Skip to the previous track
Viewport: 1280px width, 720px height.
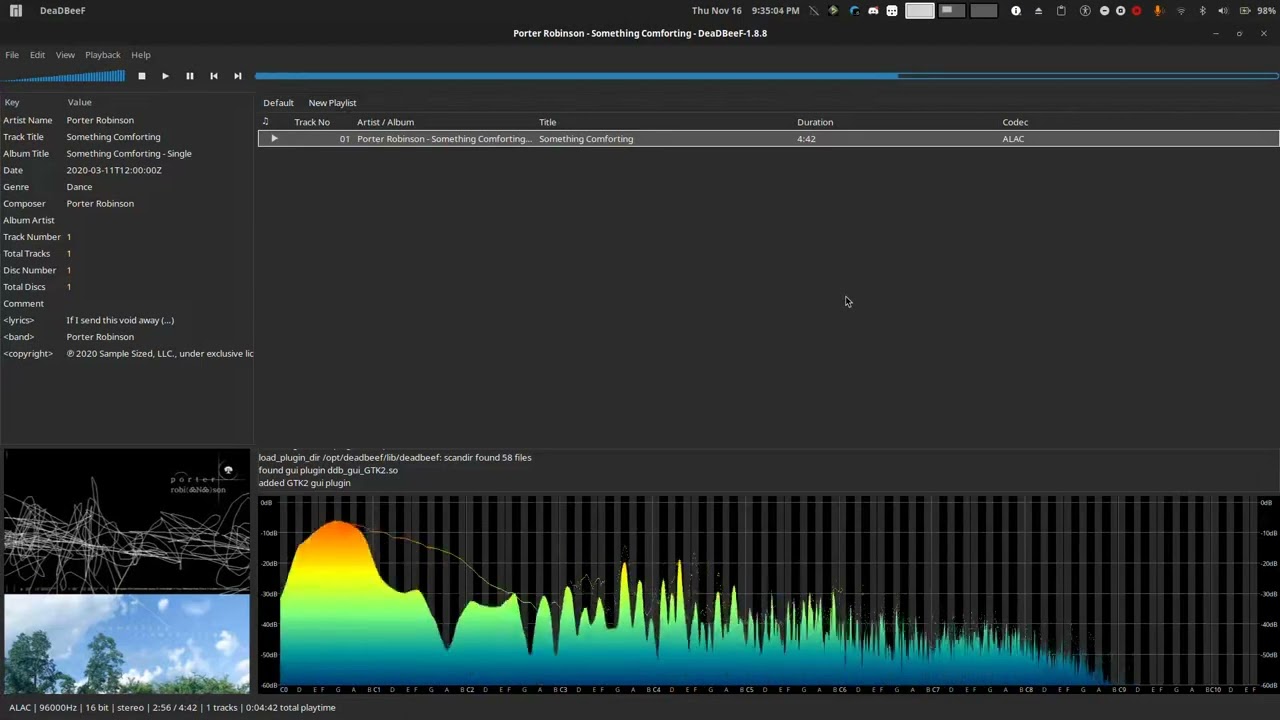[x=213, y=76]
